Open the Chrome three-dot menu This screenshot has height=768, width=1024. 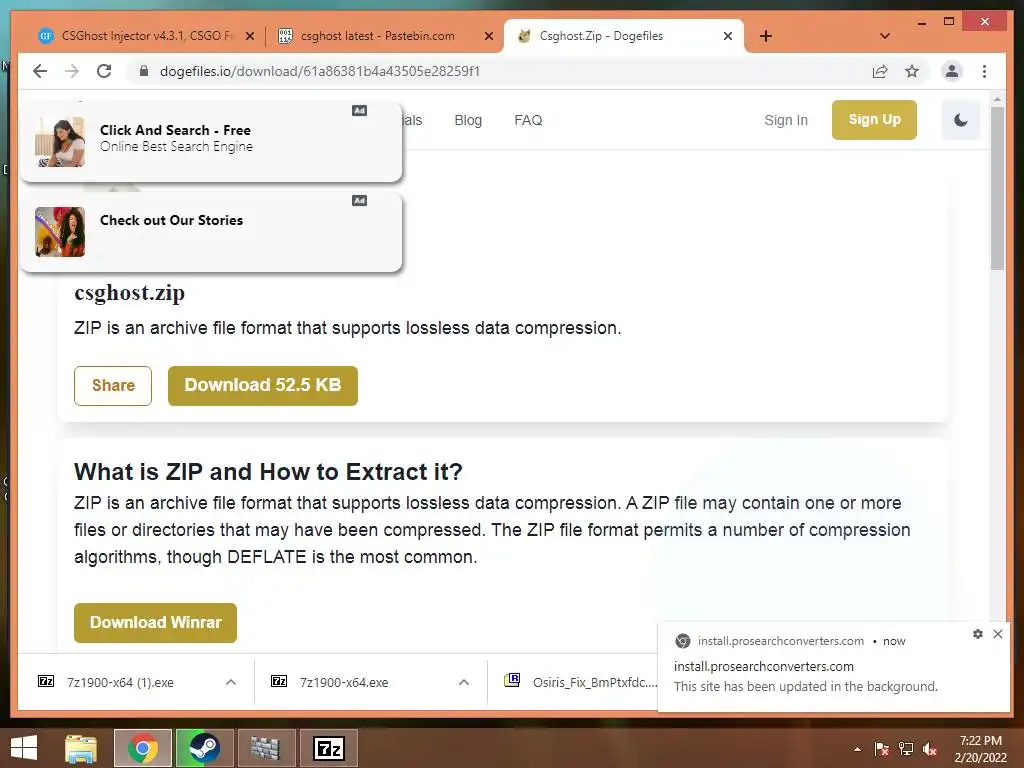(x=984, y=71)
